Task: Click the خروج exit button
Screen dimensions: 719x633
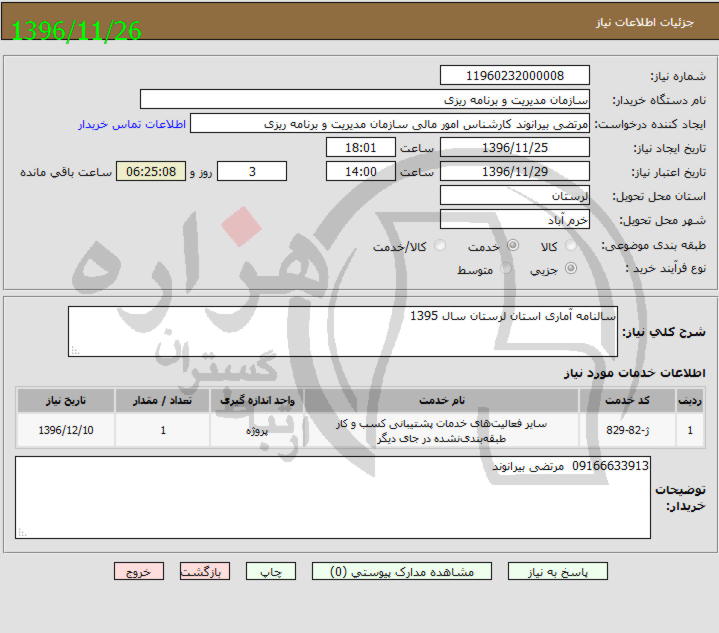Action: [138, 572]
